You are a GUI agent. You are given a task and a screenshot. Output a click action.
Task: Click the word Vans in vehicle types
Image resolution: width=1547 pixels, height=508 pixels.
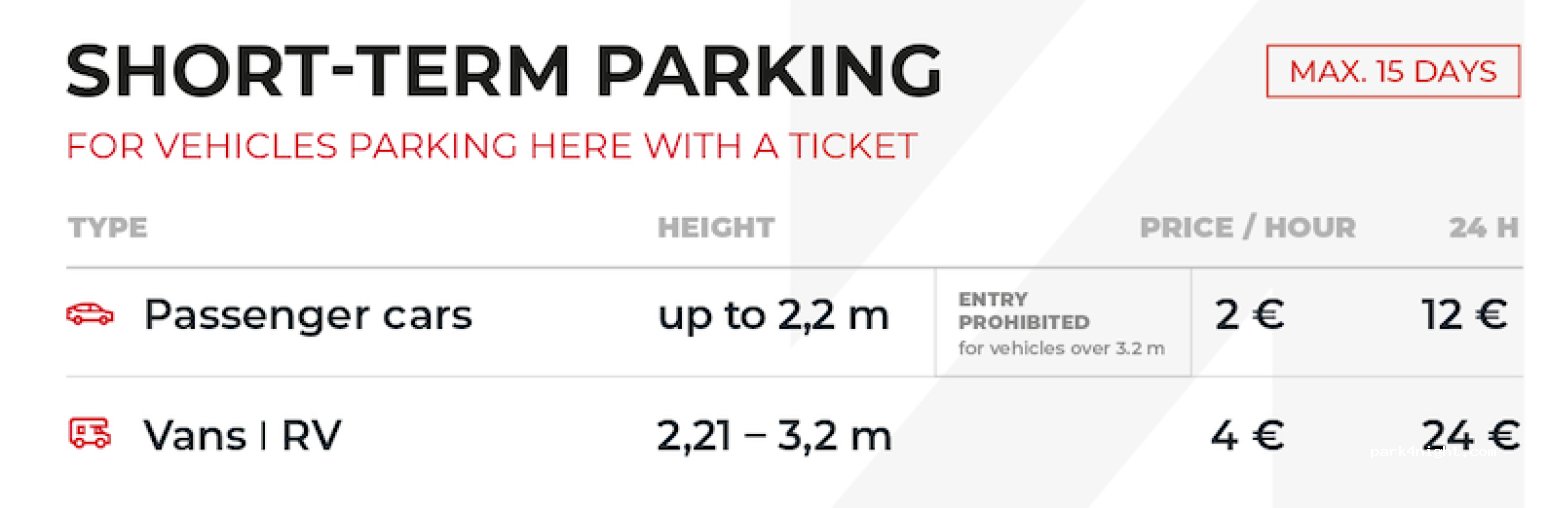[195, 436]
